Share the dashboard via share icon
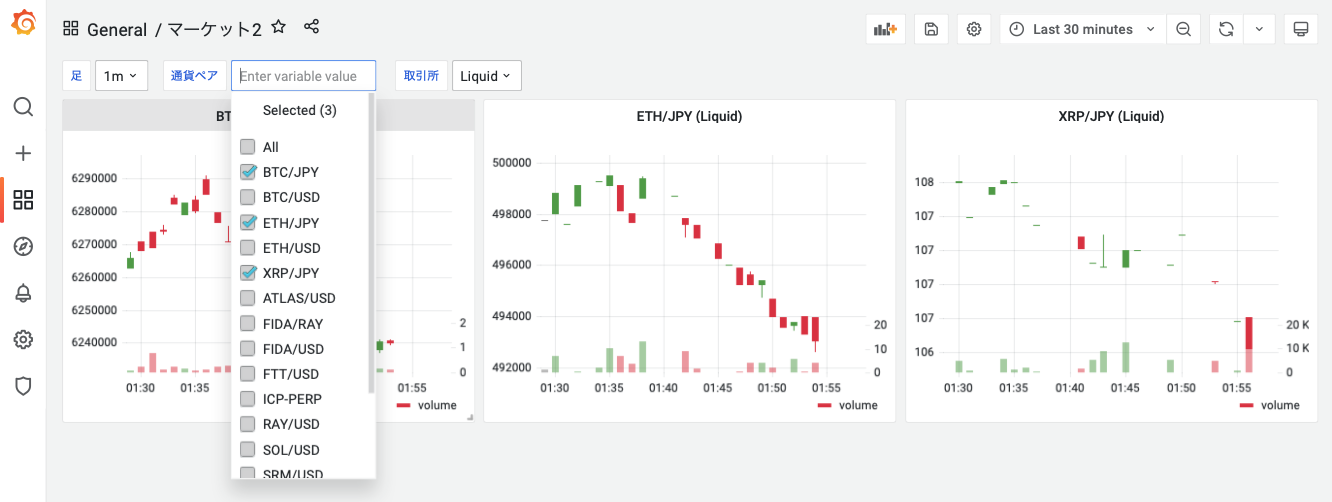Screen dimensions: 1332x502 pos(311,28)
